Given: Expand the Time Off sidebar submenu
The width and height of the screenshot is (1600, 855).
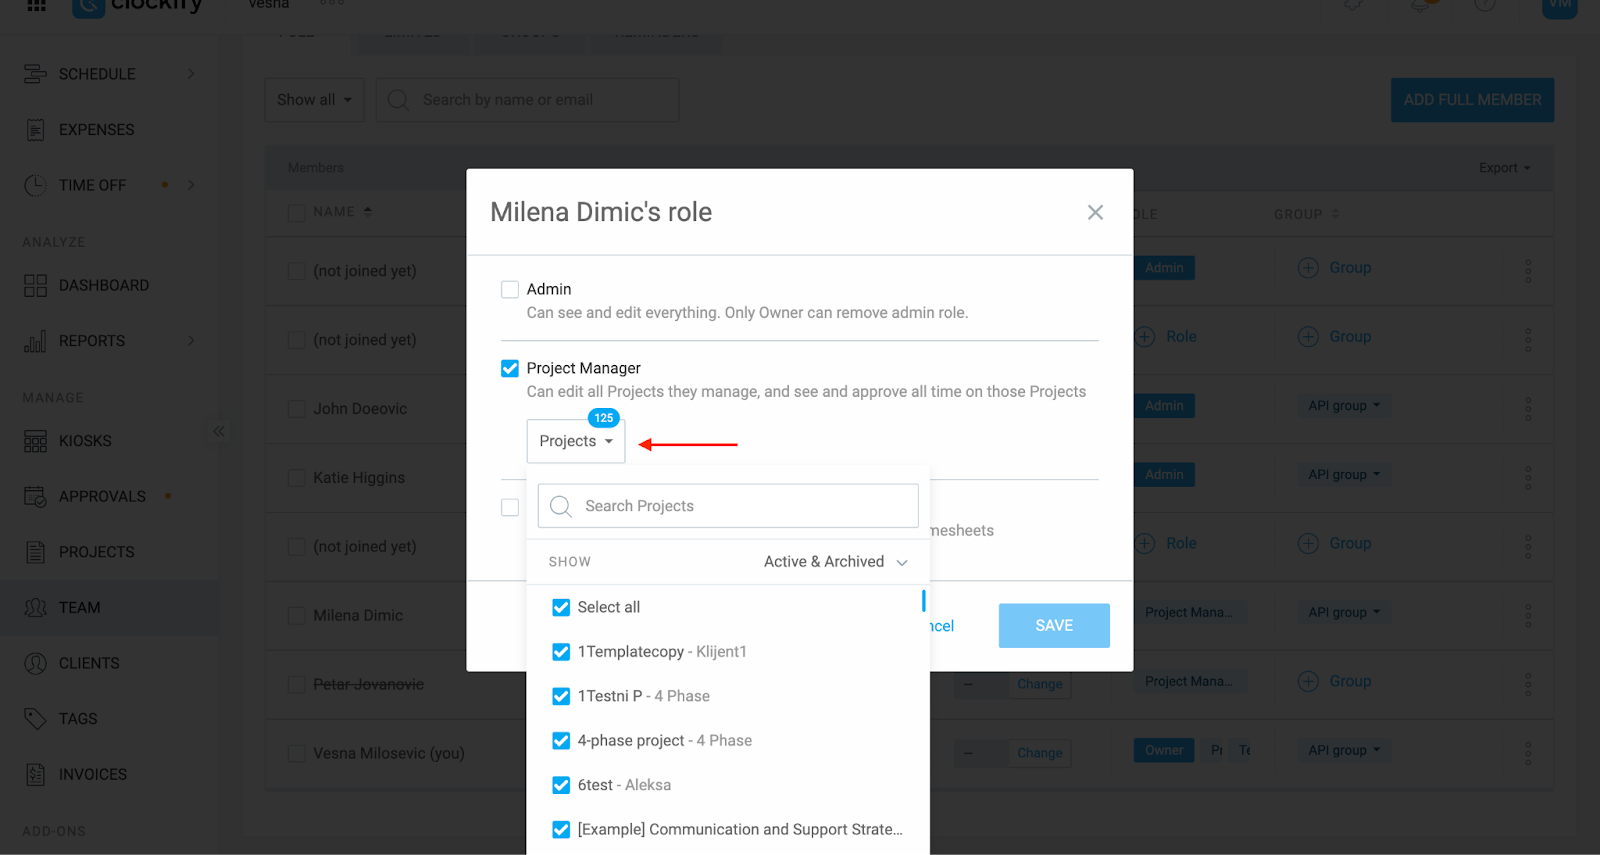Looking at the screenshot, I should (191, 185).
